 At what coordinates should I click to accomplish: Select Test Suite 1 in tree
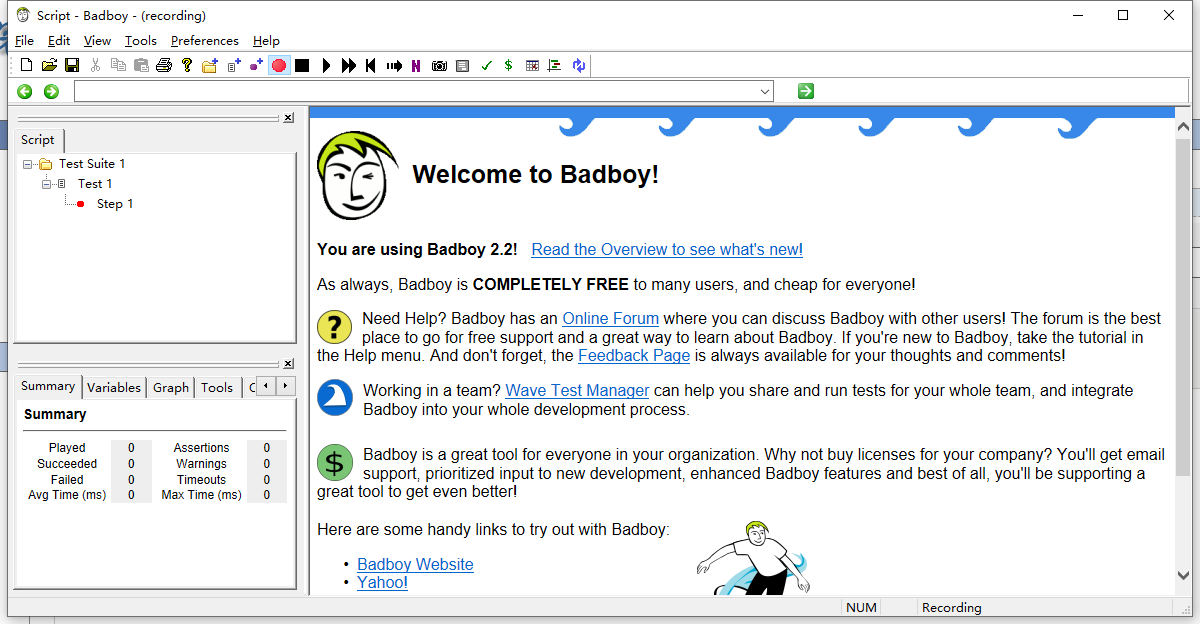92,164
